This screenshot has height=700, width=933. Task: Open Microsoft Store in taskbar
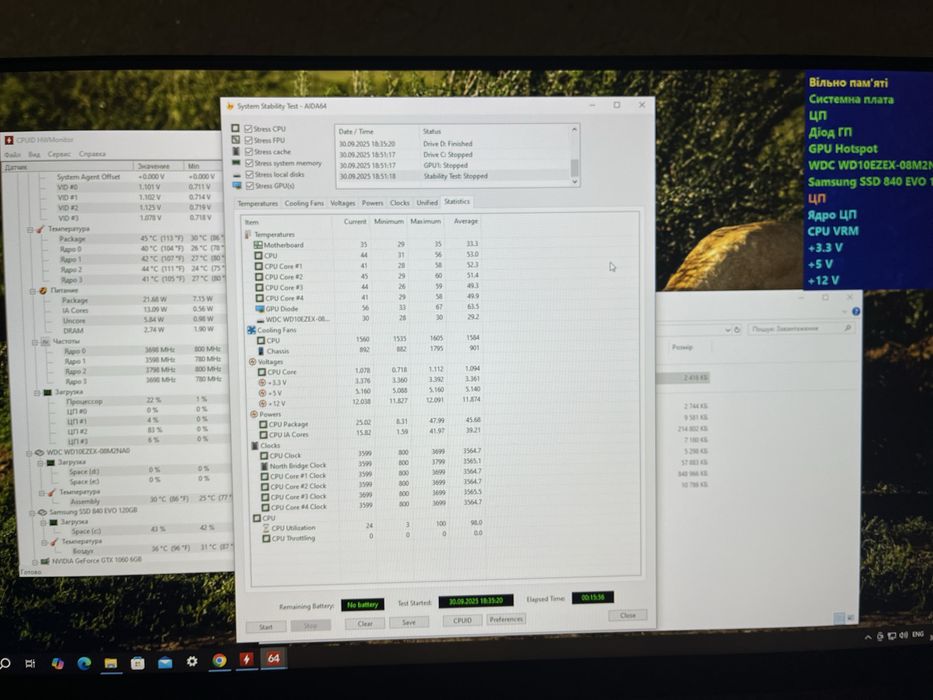pyautogui.click(x=137, y=662)
